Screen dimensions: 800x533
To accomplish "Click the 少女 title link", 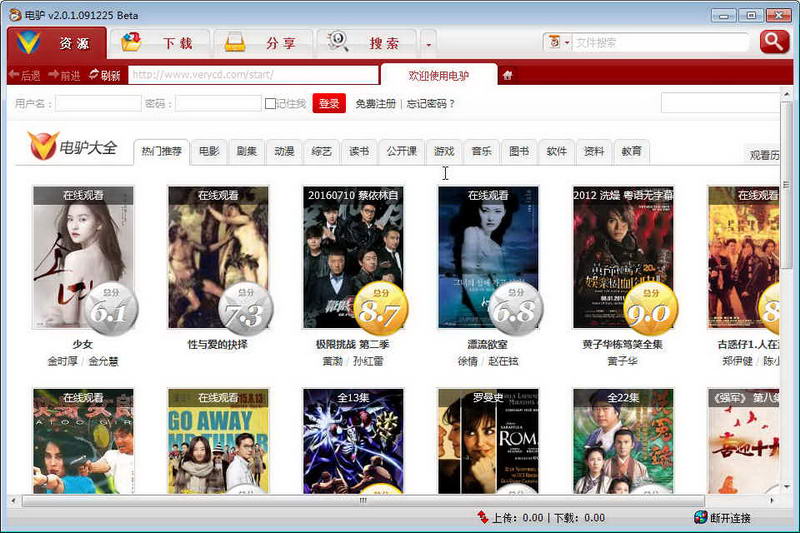I will coord(83,344).
